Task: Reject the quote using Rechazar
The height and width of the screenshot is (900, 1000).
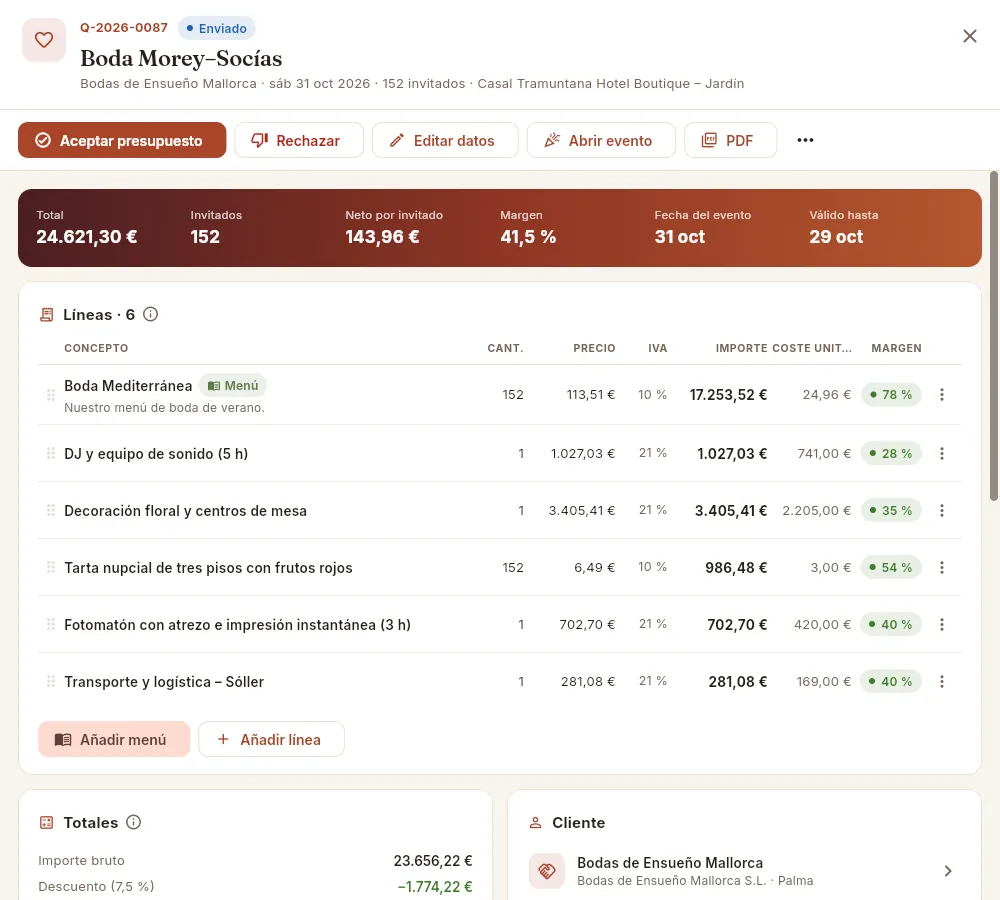Action: click(x=299, y=140)
